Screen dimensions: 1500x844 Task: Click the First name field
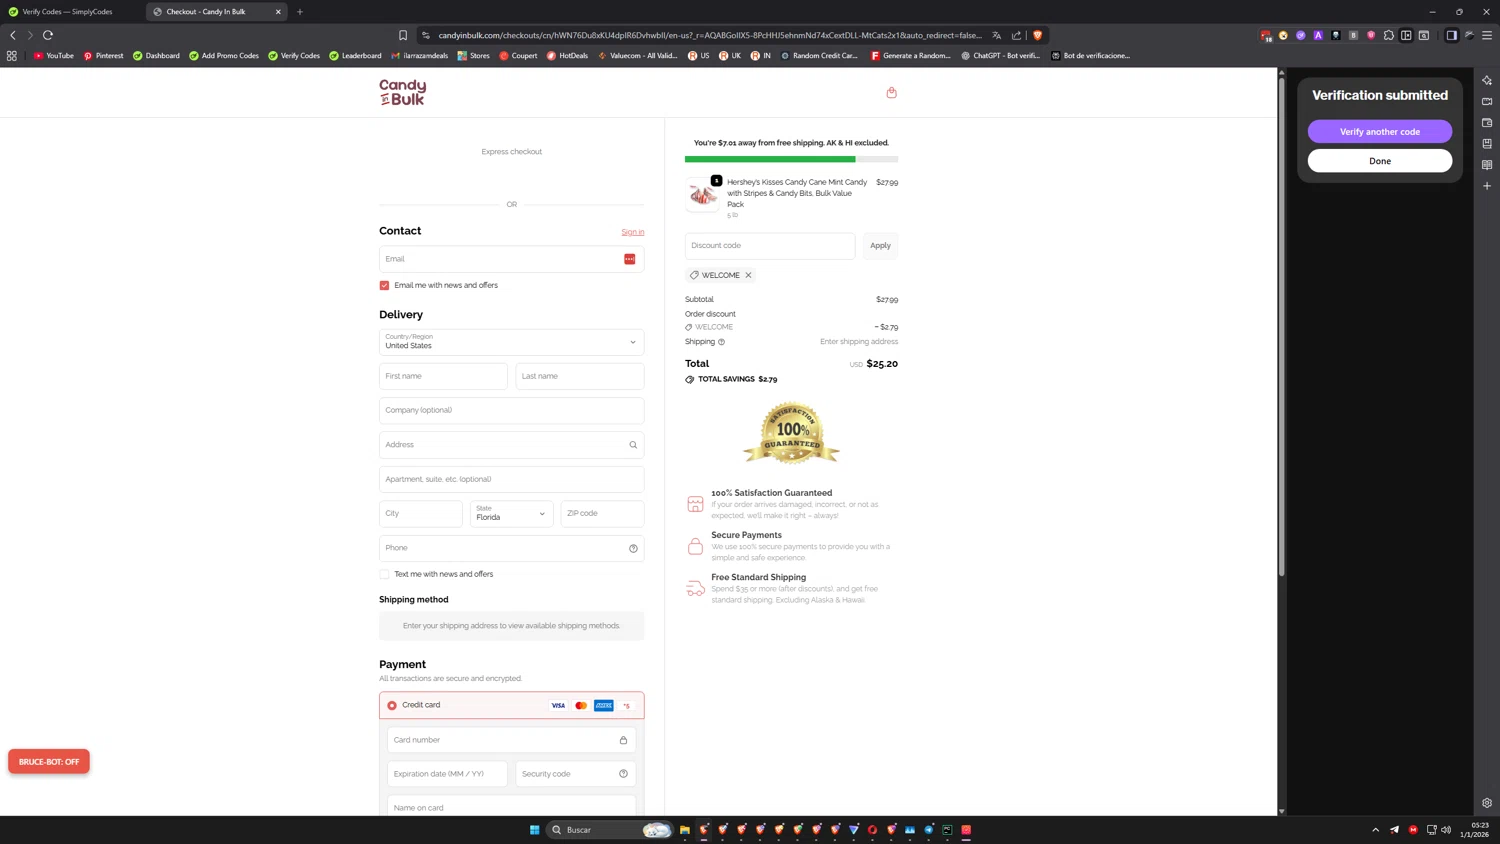(x=443, y=376)
